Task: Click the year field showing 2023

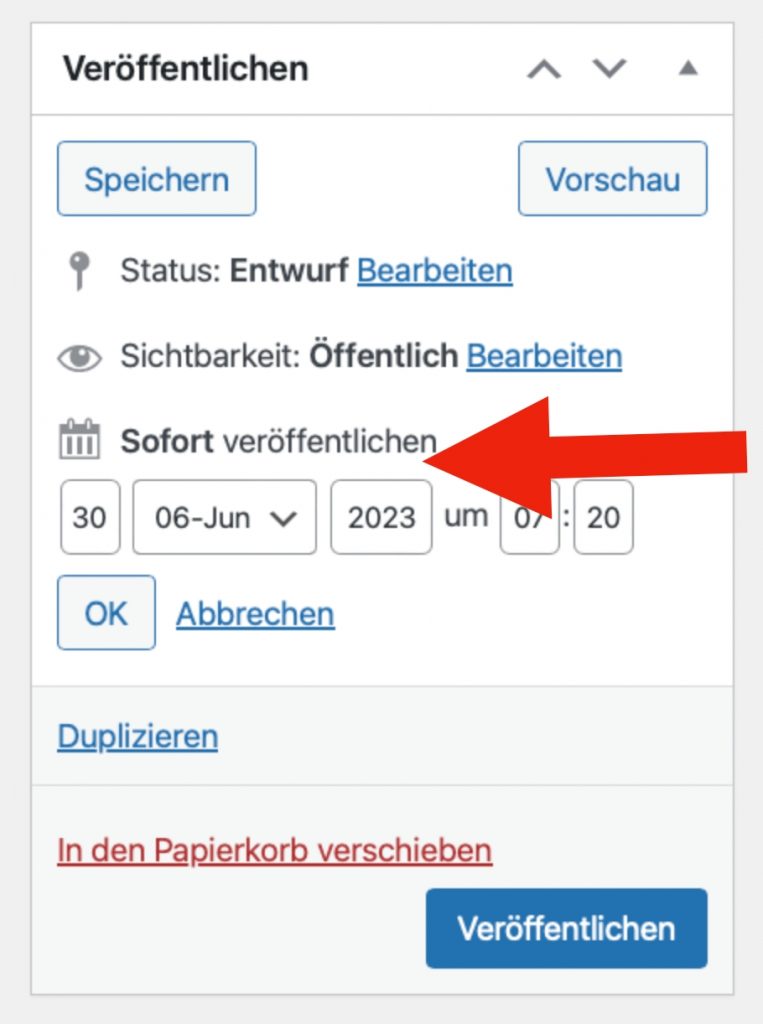Action: pyautogui.click(x=381, y=517)
